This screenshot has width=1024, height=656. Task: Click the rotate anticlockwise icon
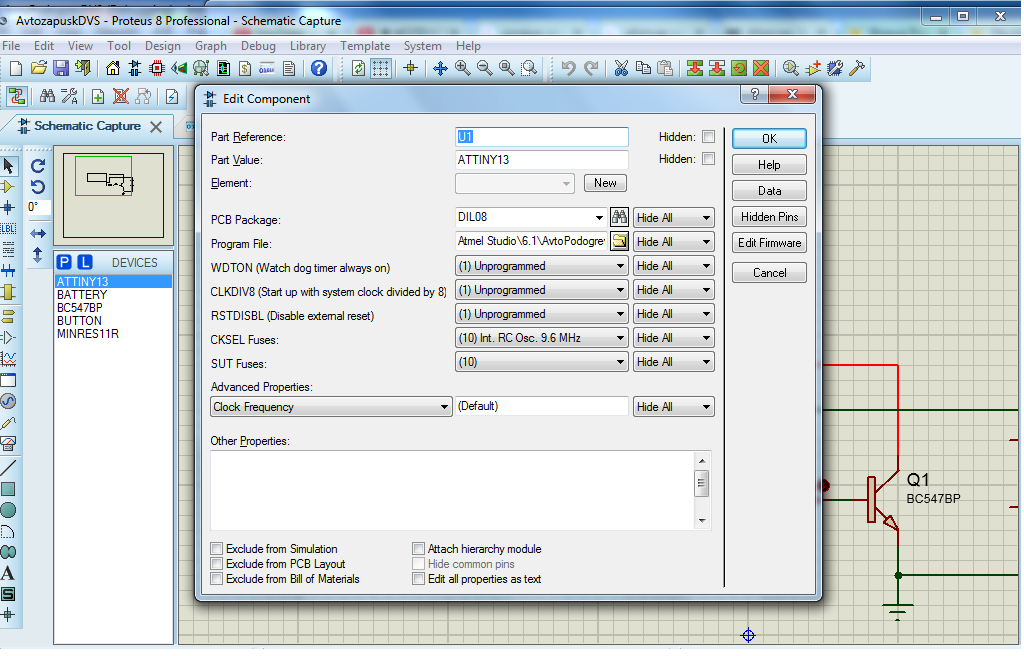click(x=38, y=187)
